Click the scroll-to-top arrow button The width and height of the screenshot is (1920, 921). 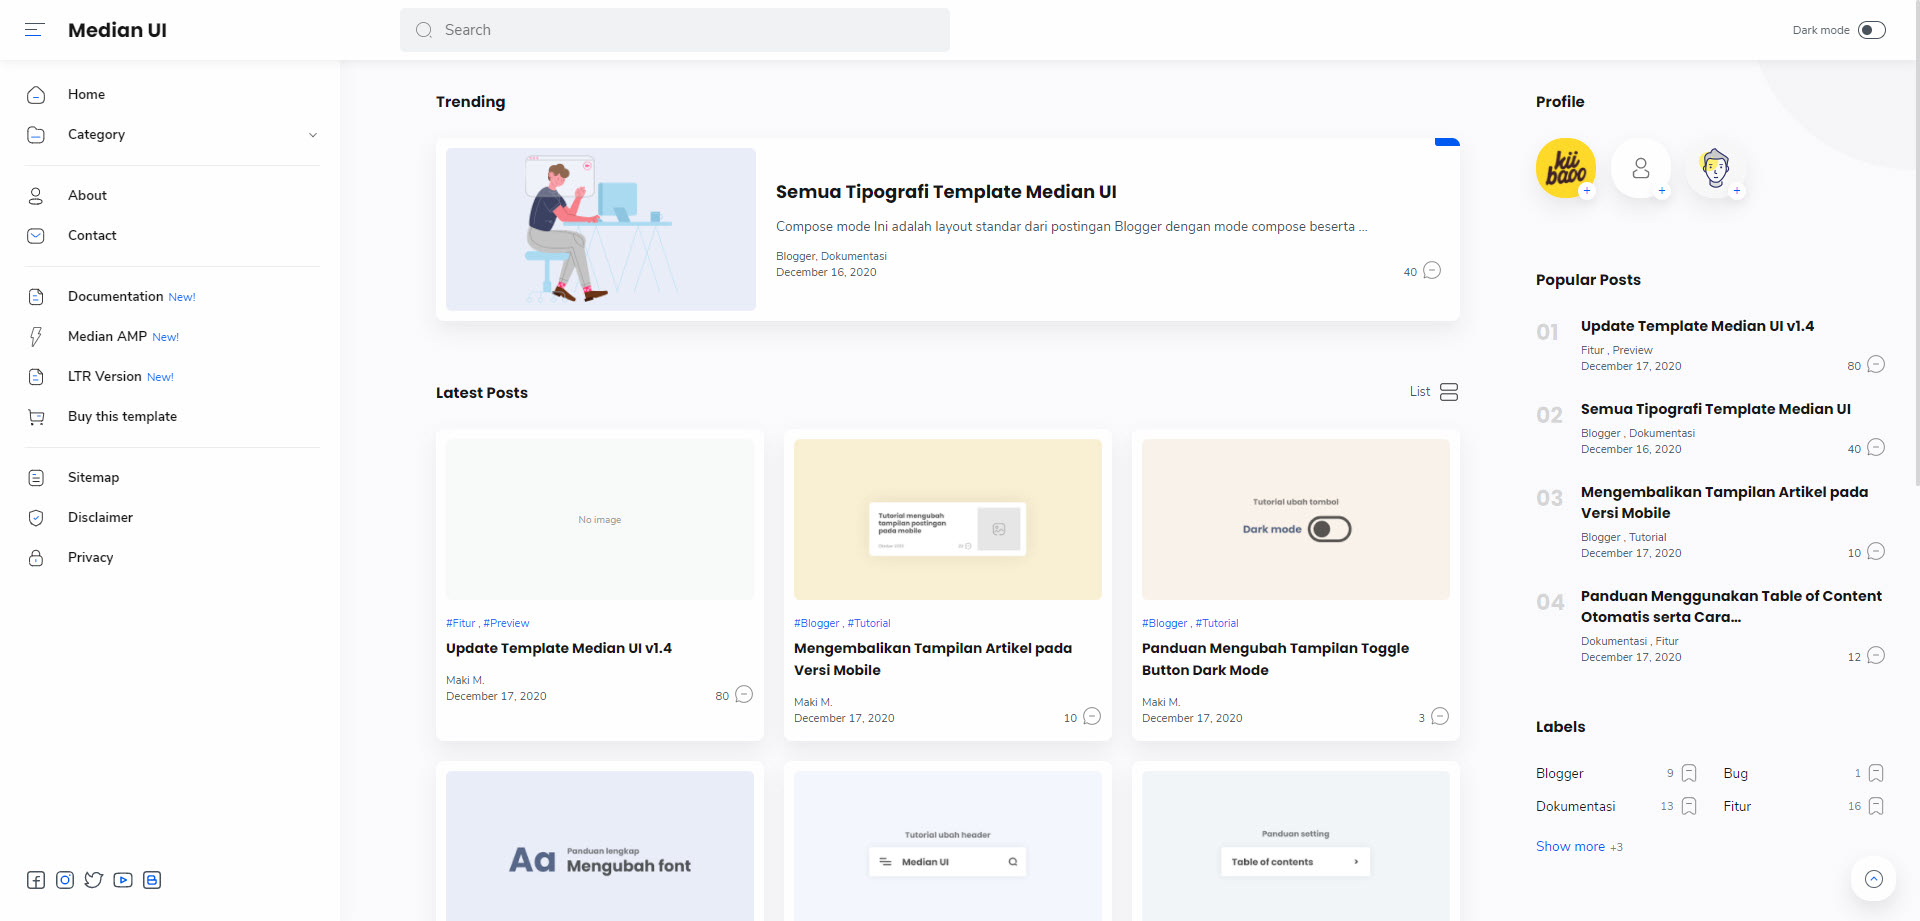point(1874,878)
